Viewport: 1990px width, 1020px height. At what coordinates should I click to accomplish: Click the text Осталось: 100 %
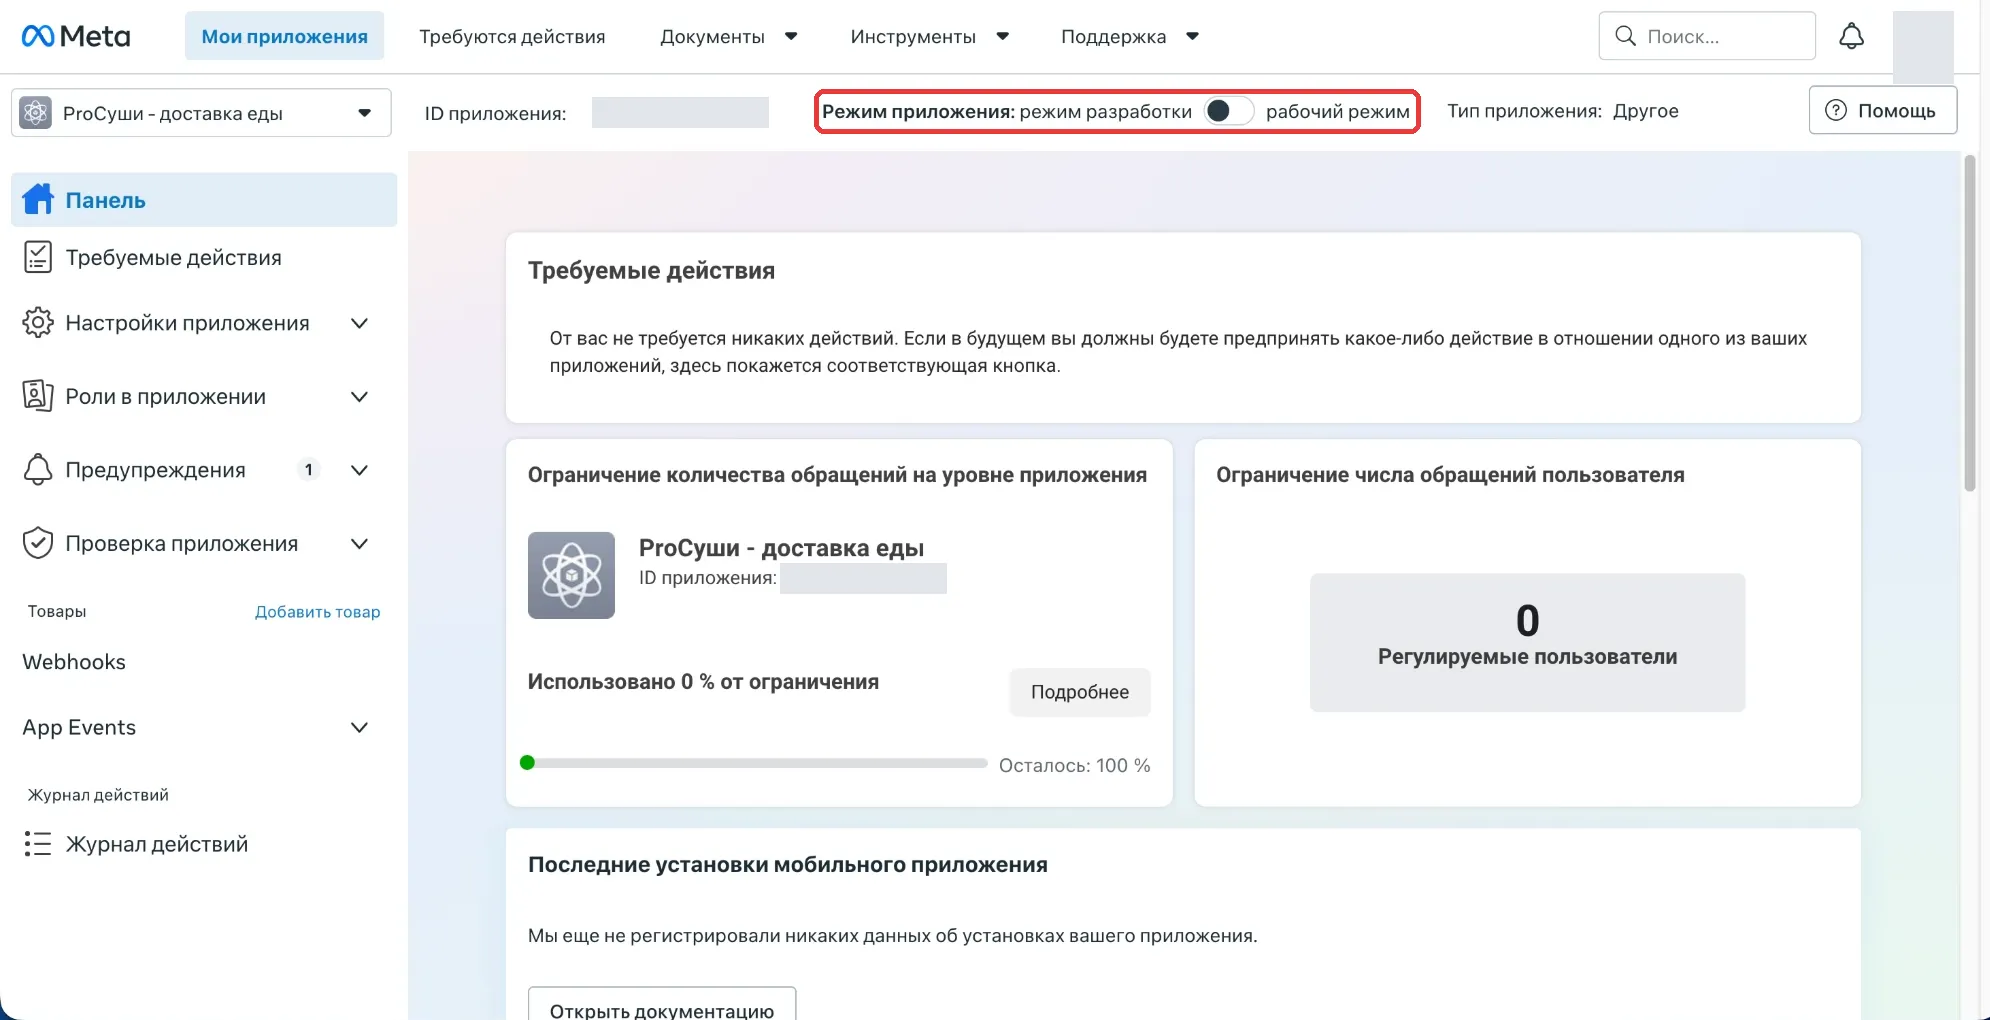[x=1074, y=765]
